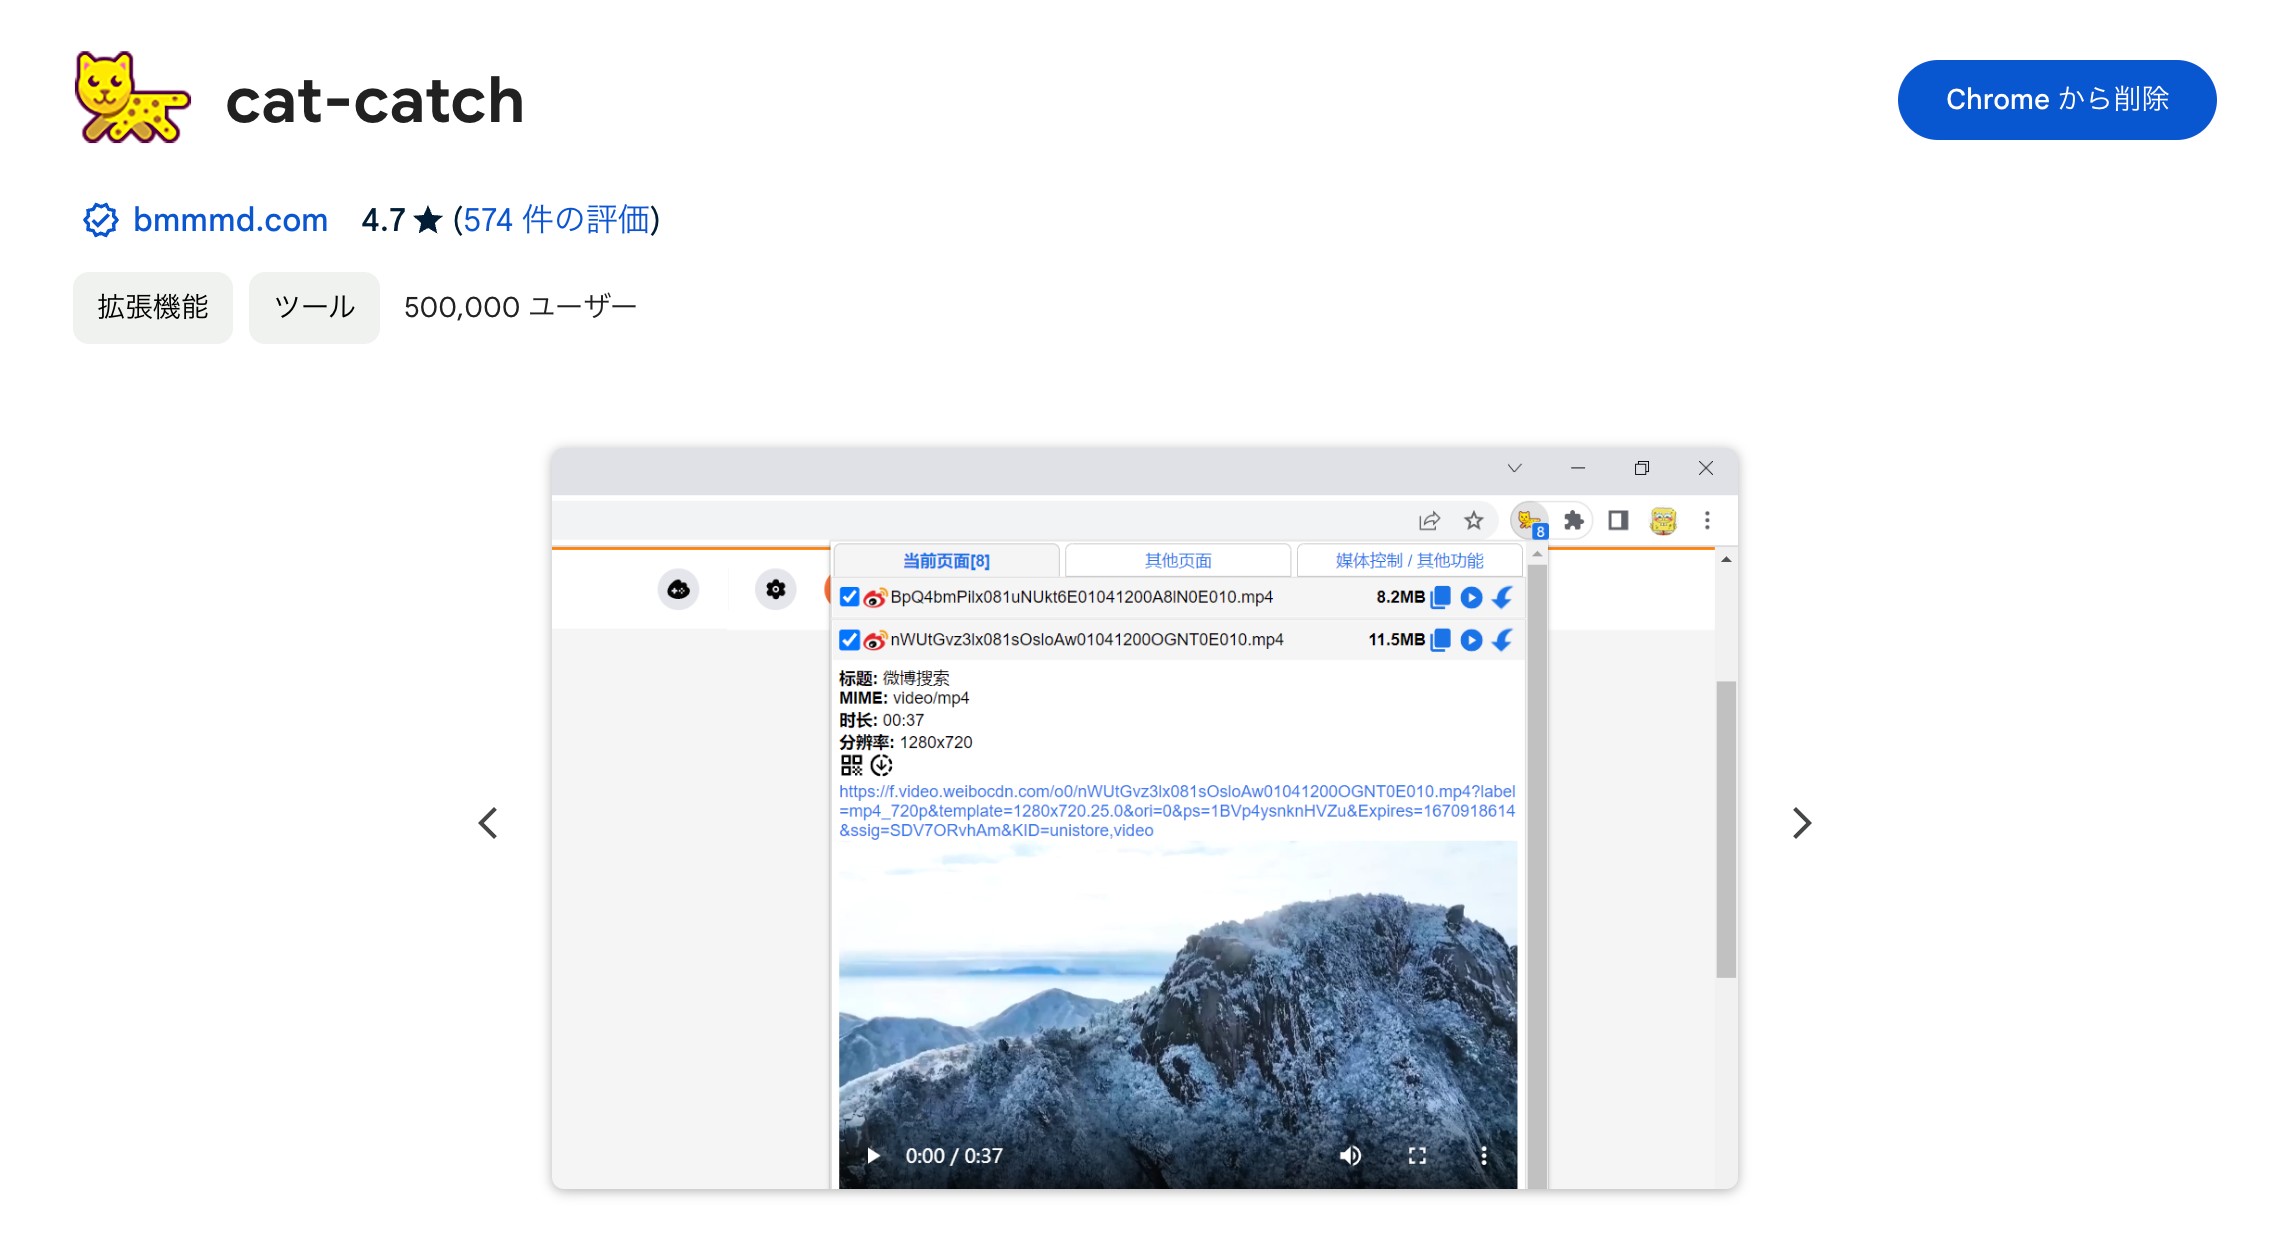Click the 11.5MB file size
Screen dimensions: 2294x1252
coord(1396,640)
